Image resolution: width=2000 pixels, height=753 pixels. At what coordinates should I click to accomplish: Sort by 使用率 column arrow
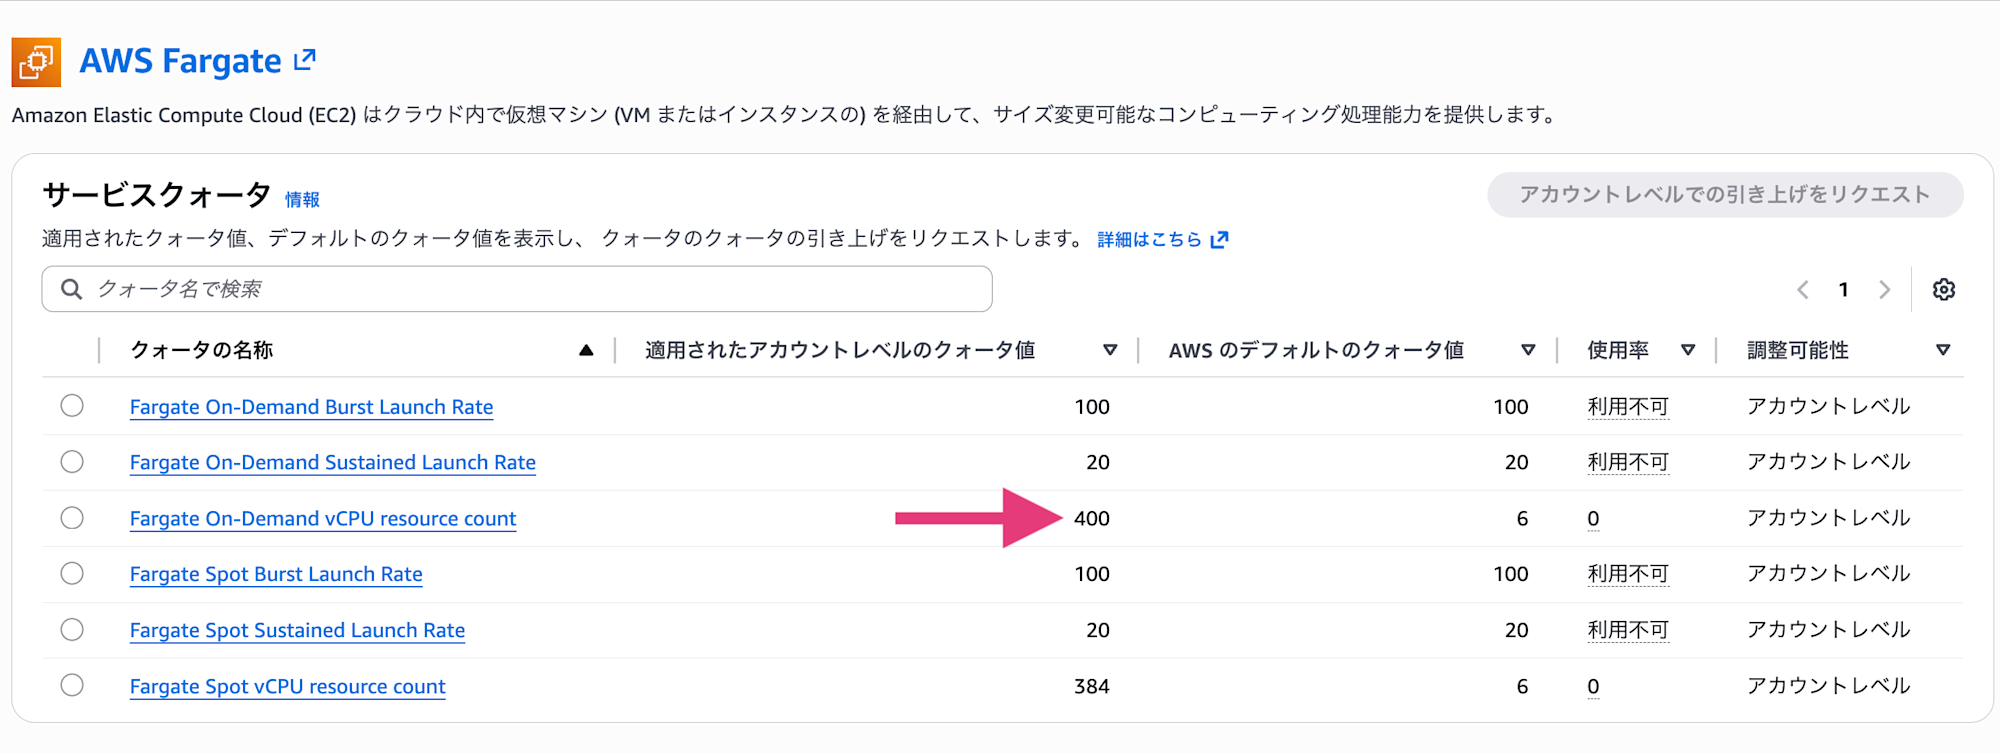tap(1688, 350)
